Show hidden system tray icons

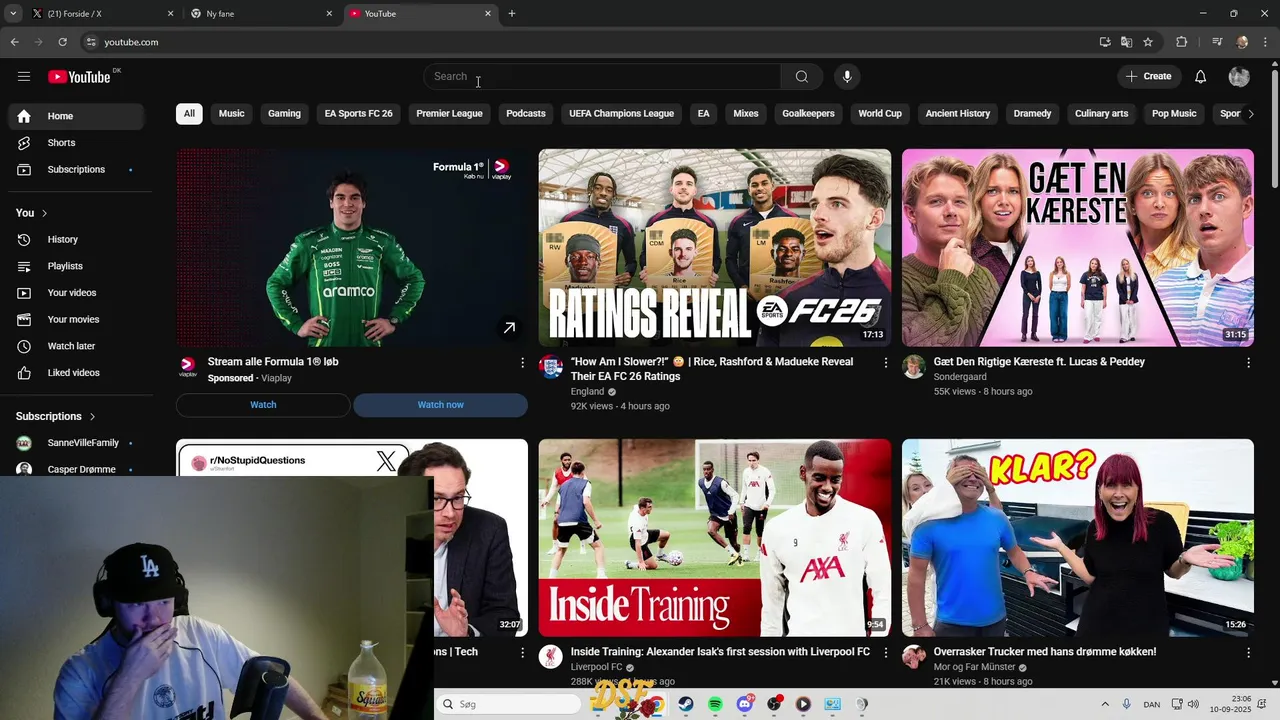(1105, 704)
